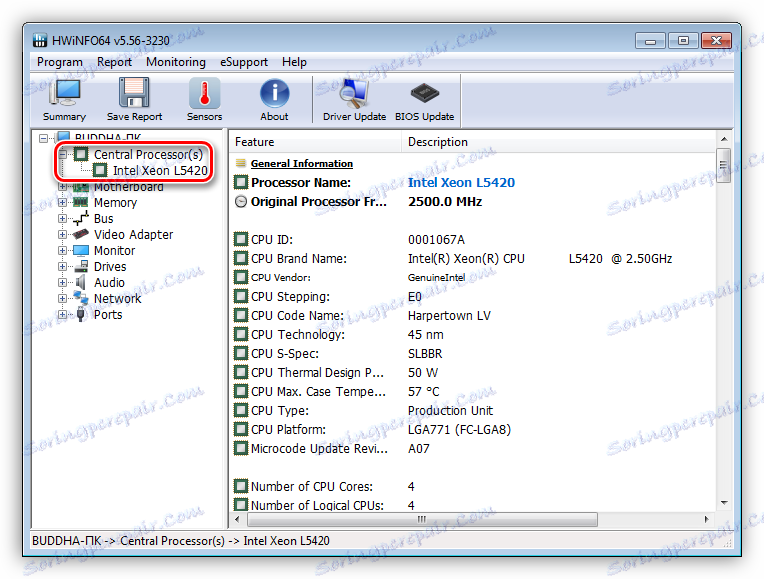
Task: Click the Feature column header
Action: click(315, 142)
